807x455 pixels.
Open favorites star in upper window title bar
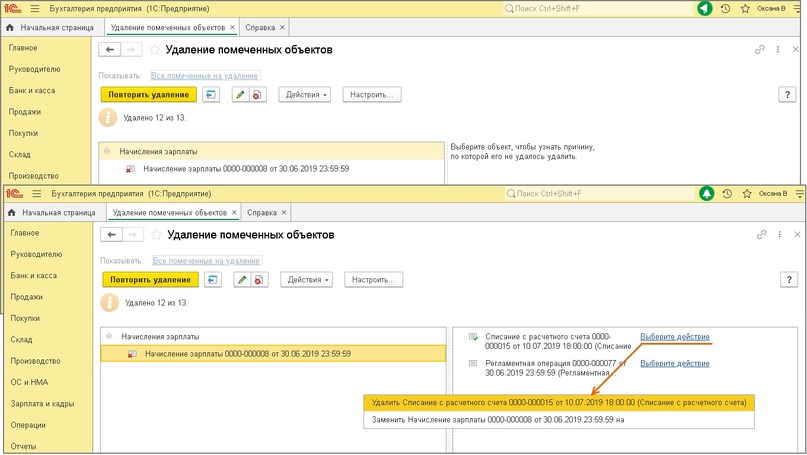(x=745, y=9)
